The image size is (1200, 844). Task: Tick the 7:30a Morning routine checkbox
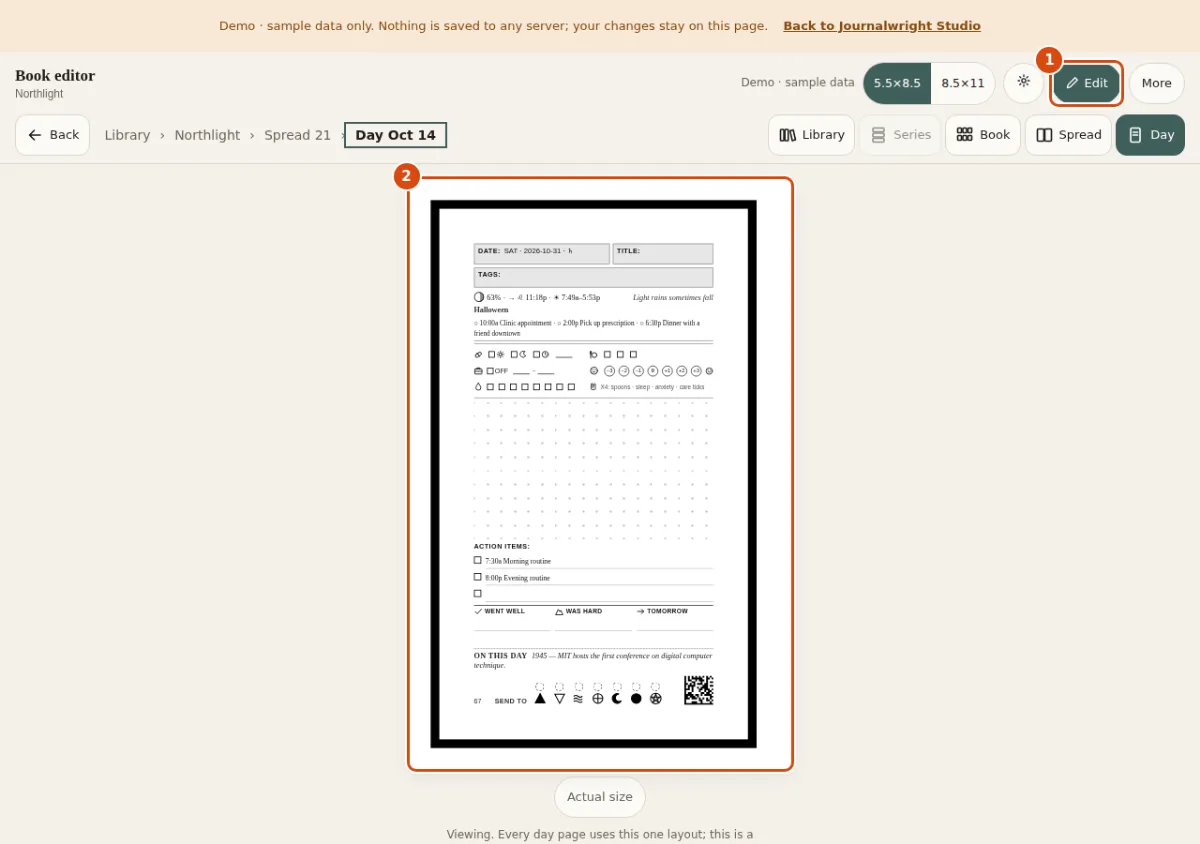pos(478,560)
